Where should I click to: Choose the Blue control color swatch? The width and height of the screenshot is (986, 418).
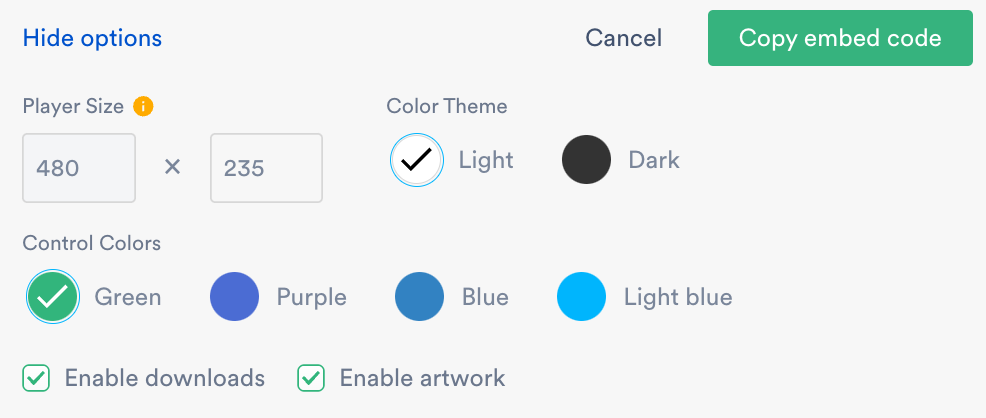[419, 297]
